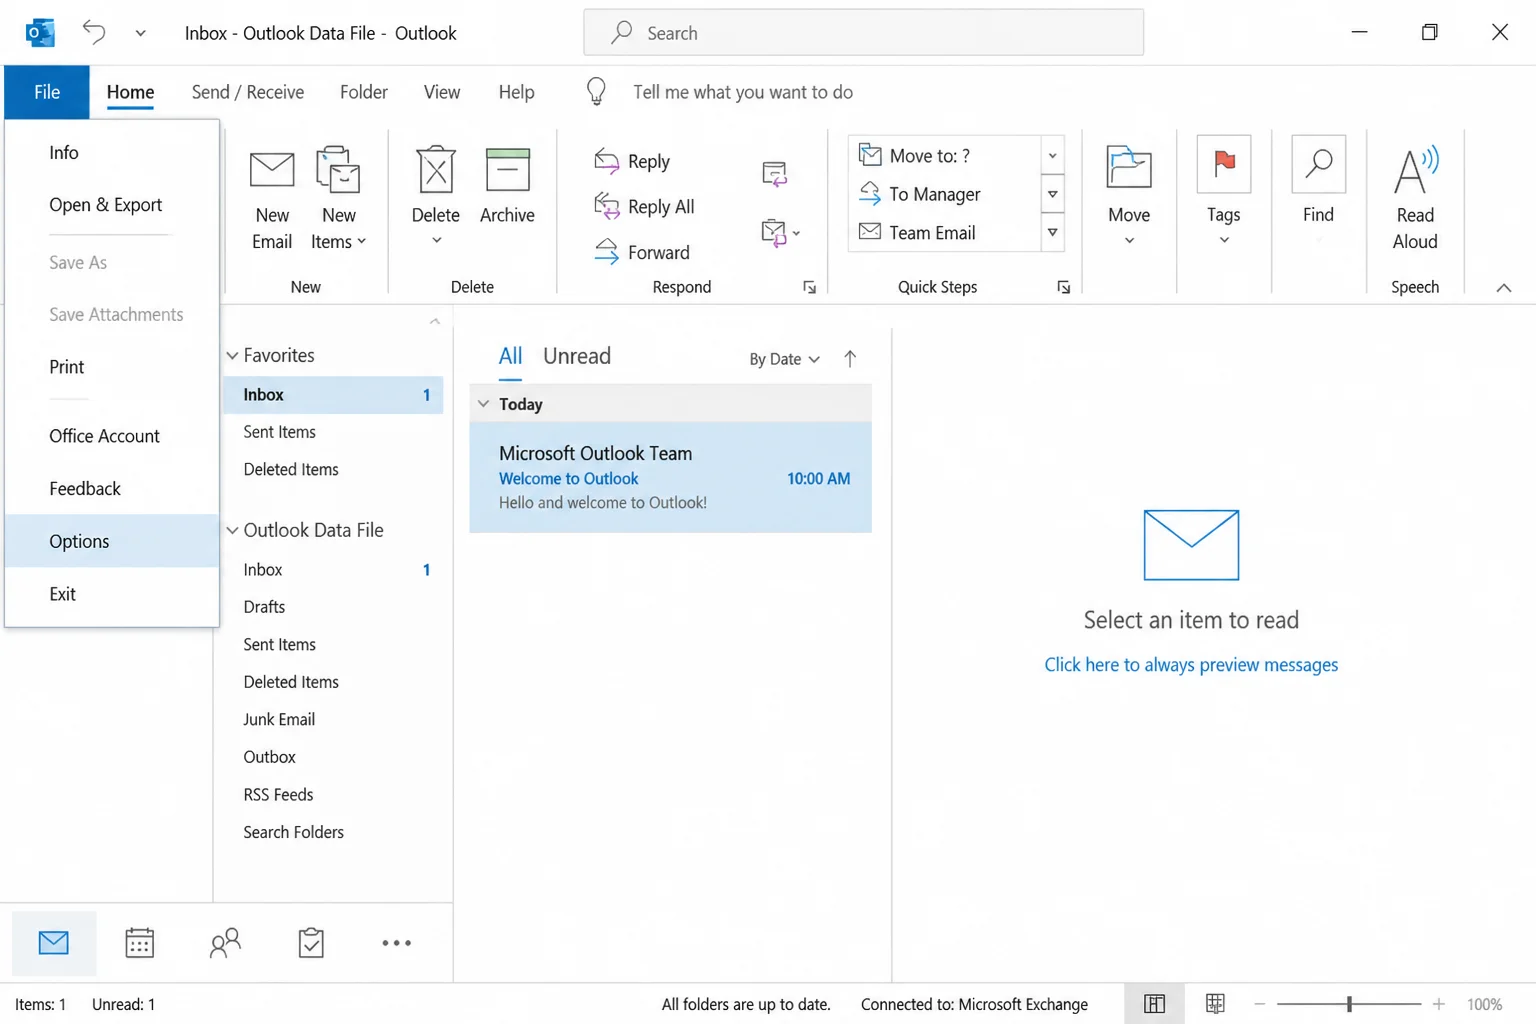The height and width of the screenshot is (1024, 1536).
Task: Collapse the Today message group
Action: (x=483, y=404)
